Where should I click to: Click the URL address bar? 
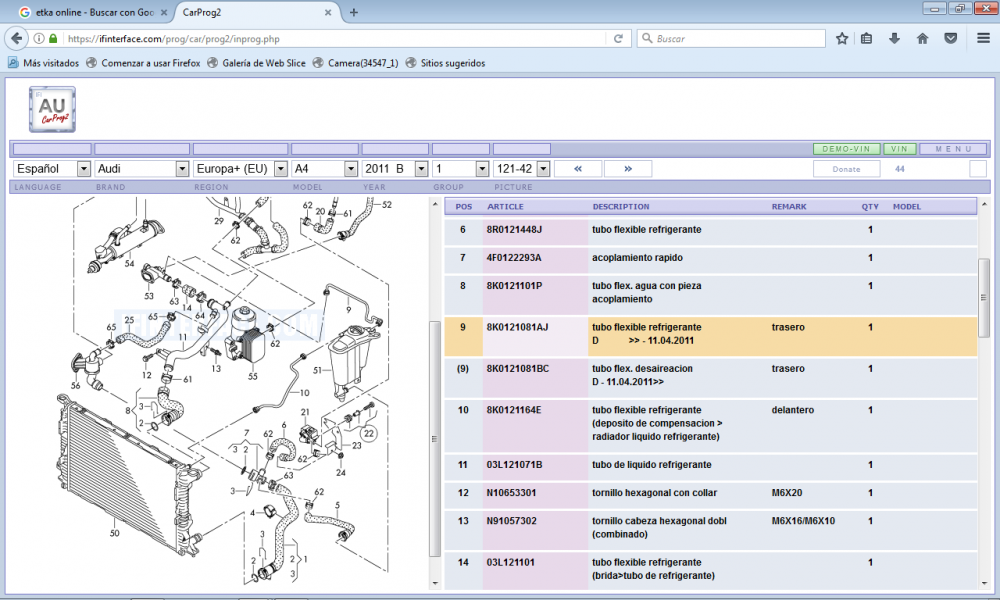coord(335,38)
